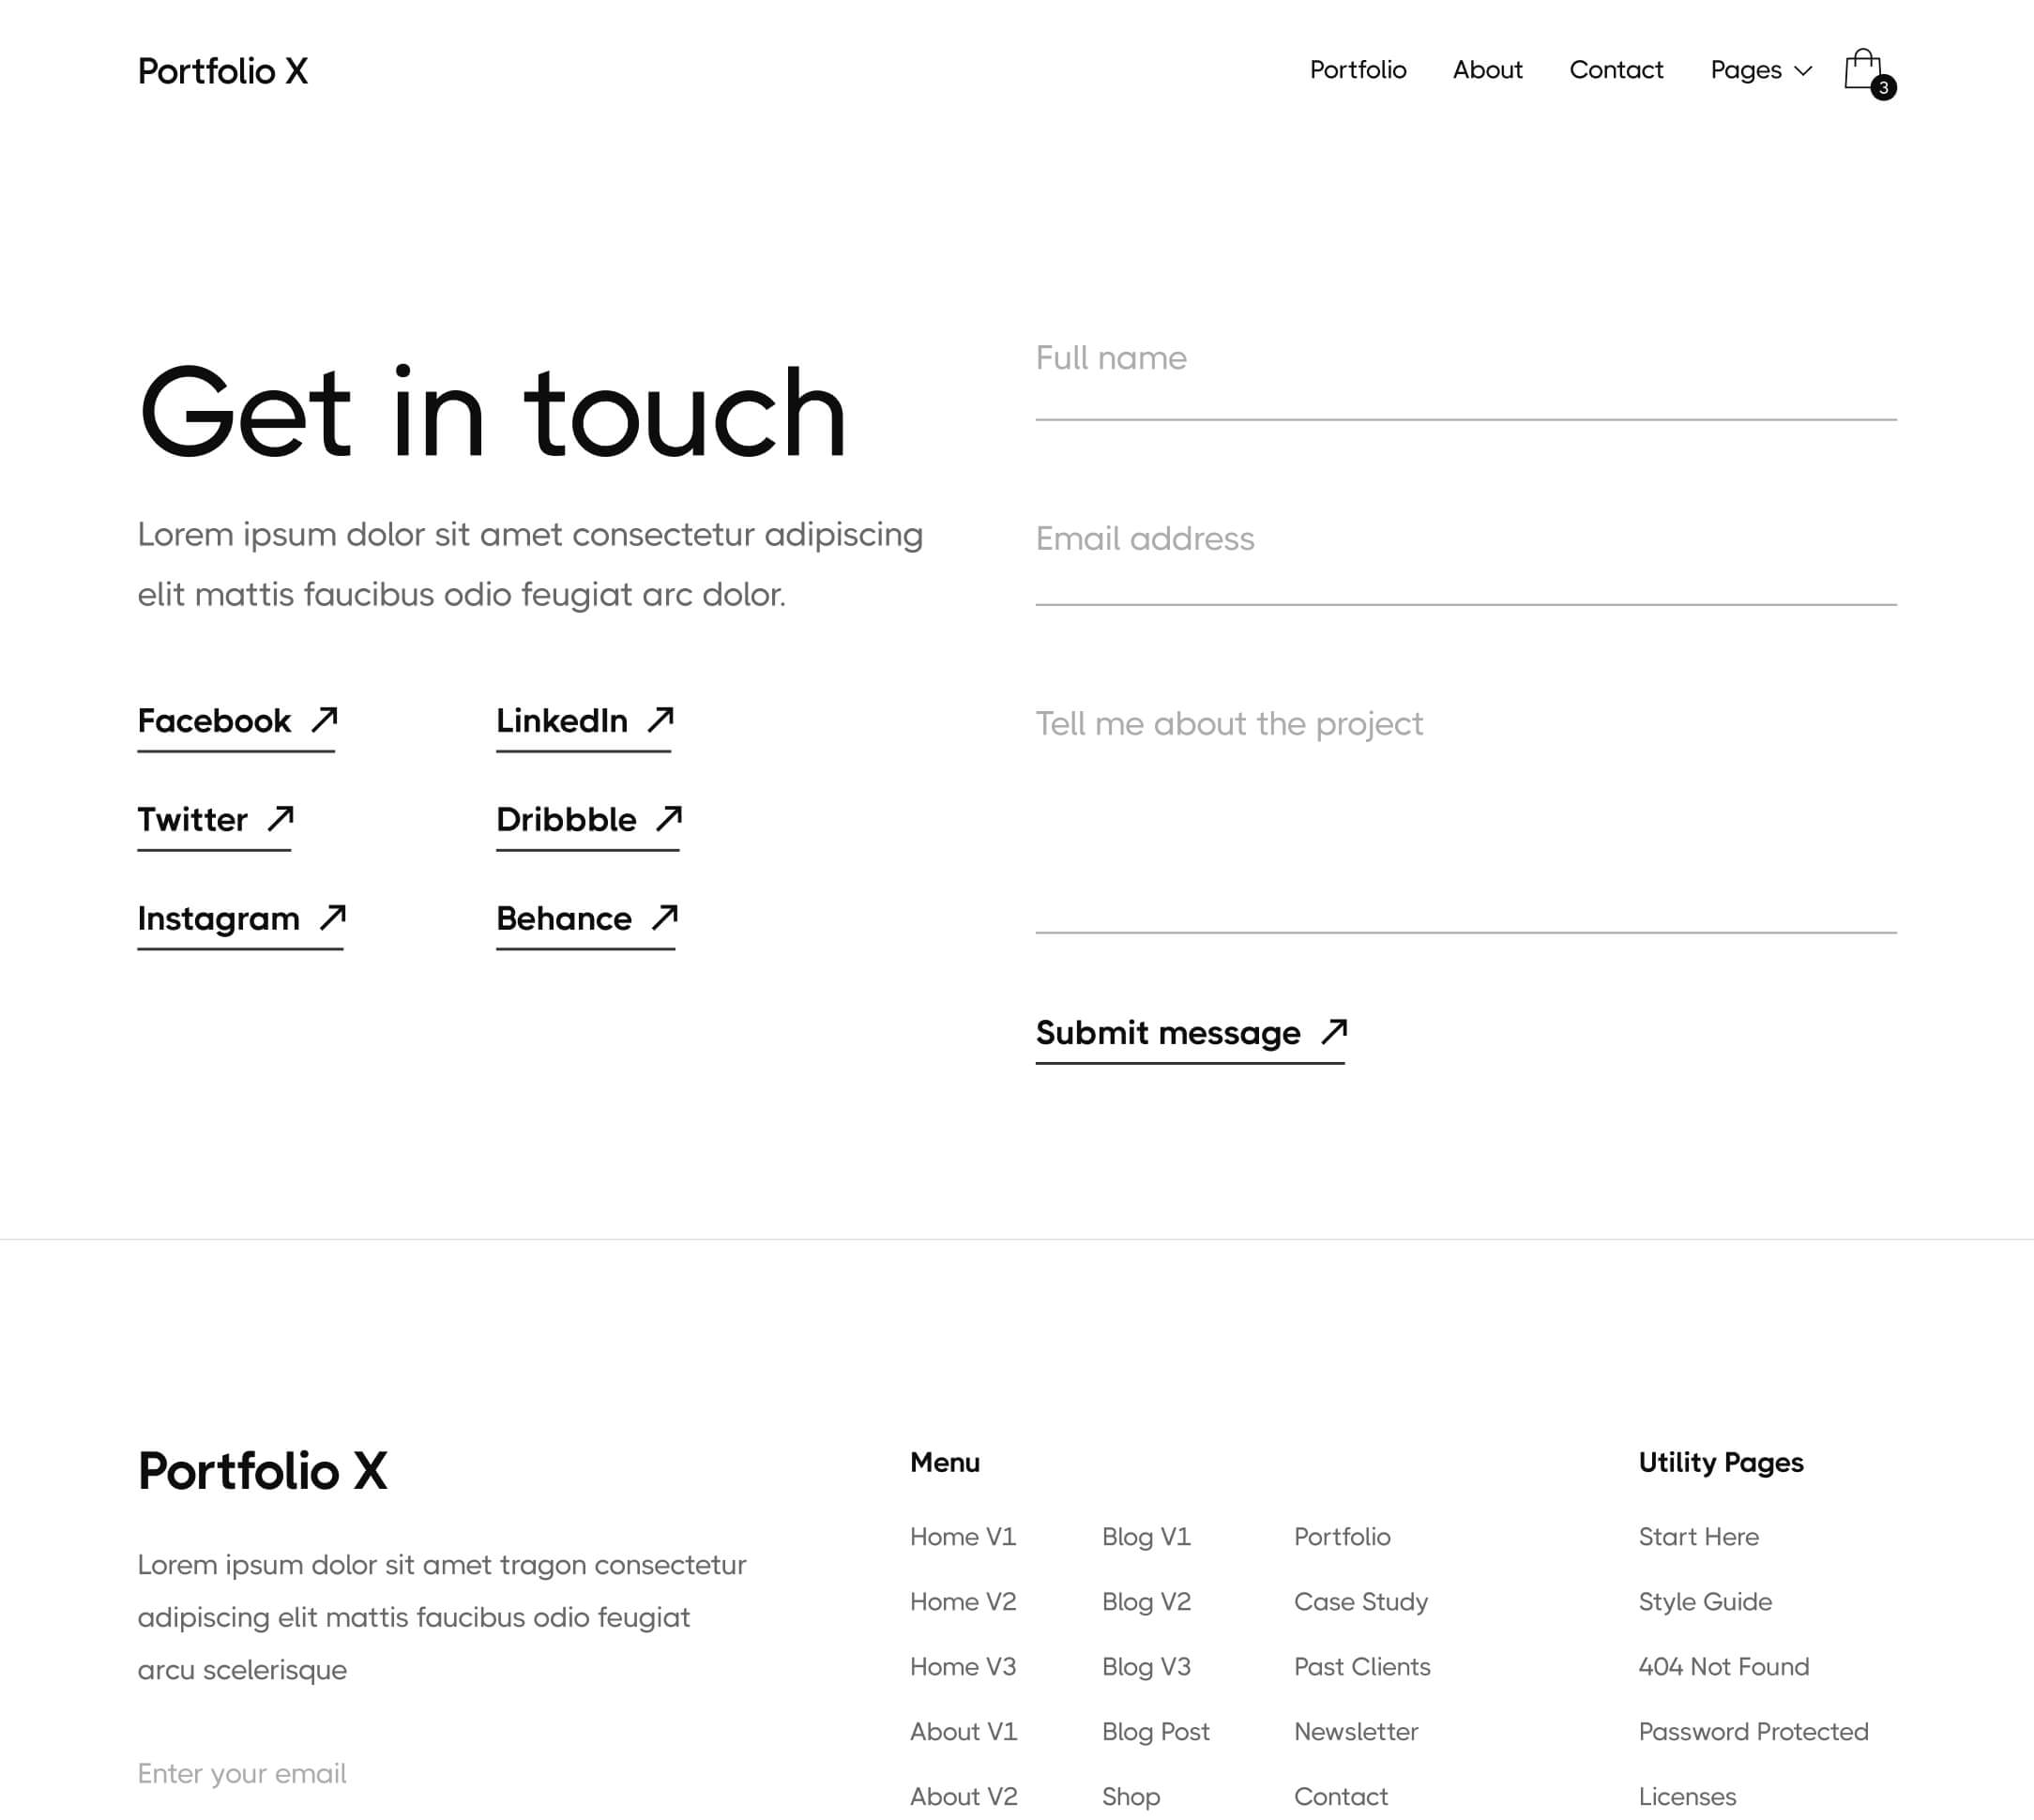The height and width of the screenshot is (1820, 2034).
Task: Click the arrow icon beside Facebook
Action: 324,720
